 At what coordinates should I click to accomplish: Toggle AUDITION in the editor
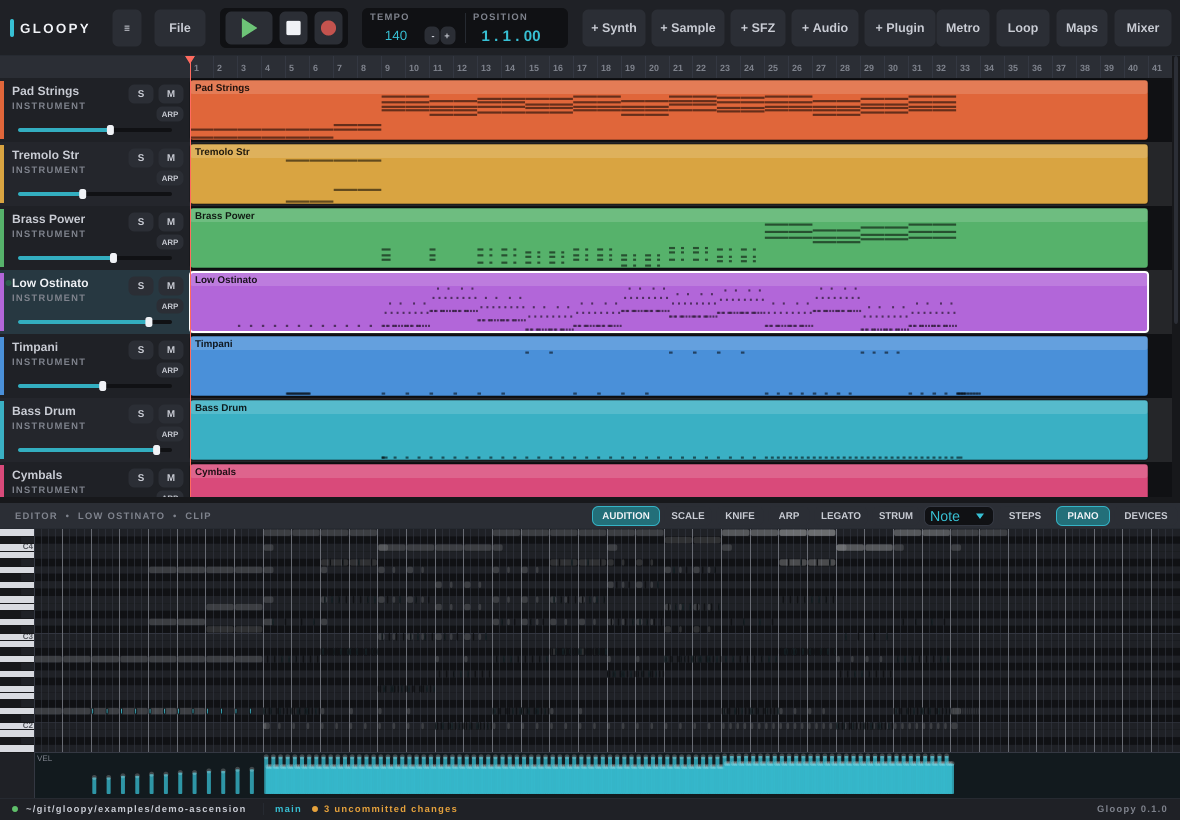[625, 515]
